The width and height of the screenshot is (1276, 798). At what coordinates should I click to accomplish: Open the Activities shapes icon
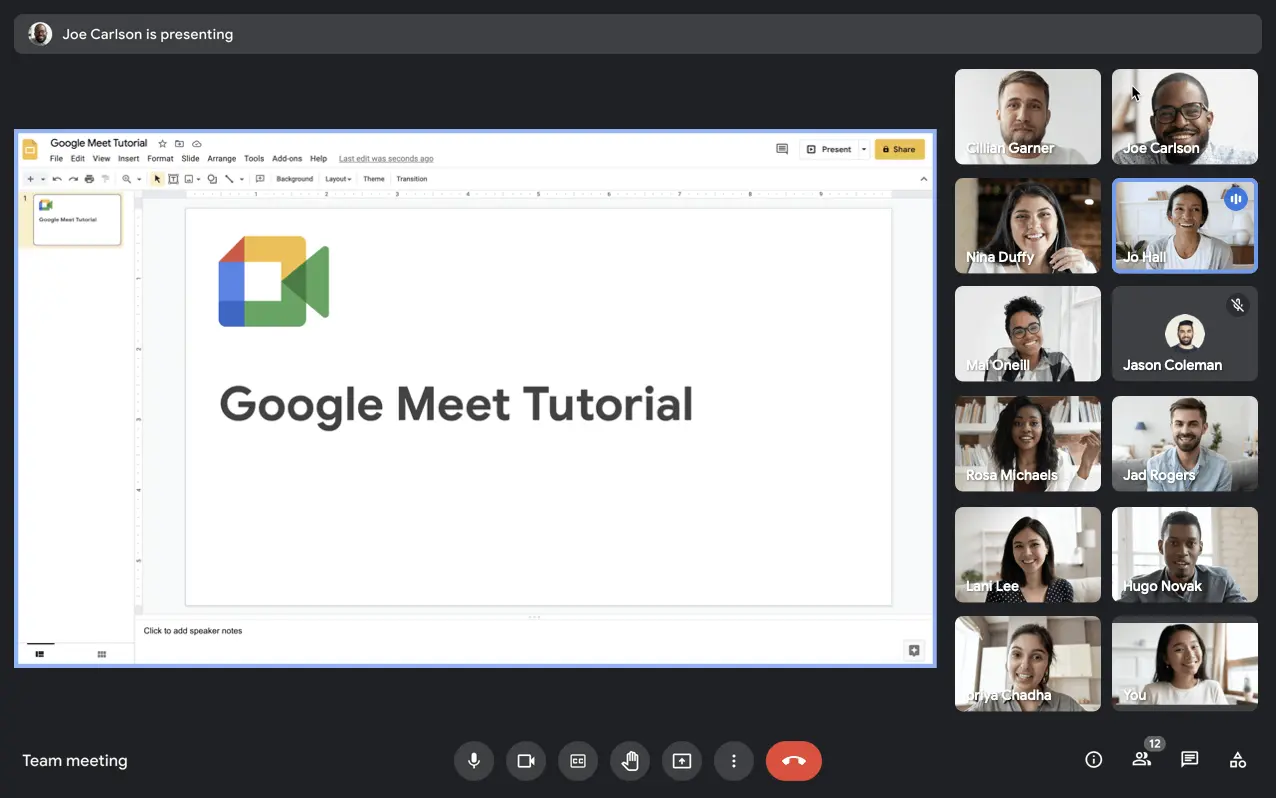click(x=1238, y=760)
